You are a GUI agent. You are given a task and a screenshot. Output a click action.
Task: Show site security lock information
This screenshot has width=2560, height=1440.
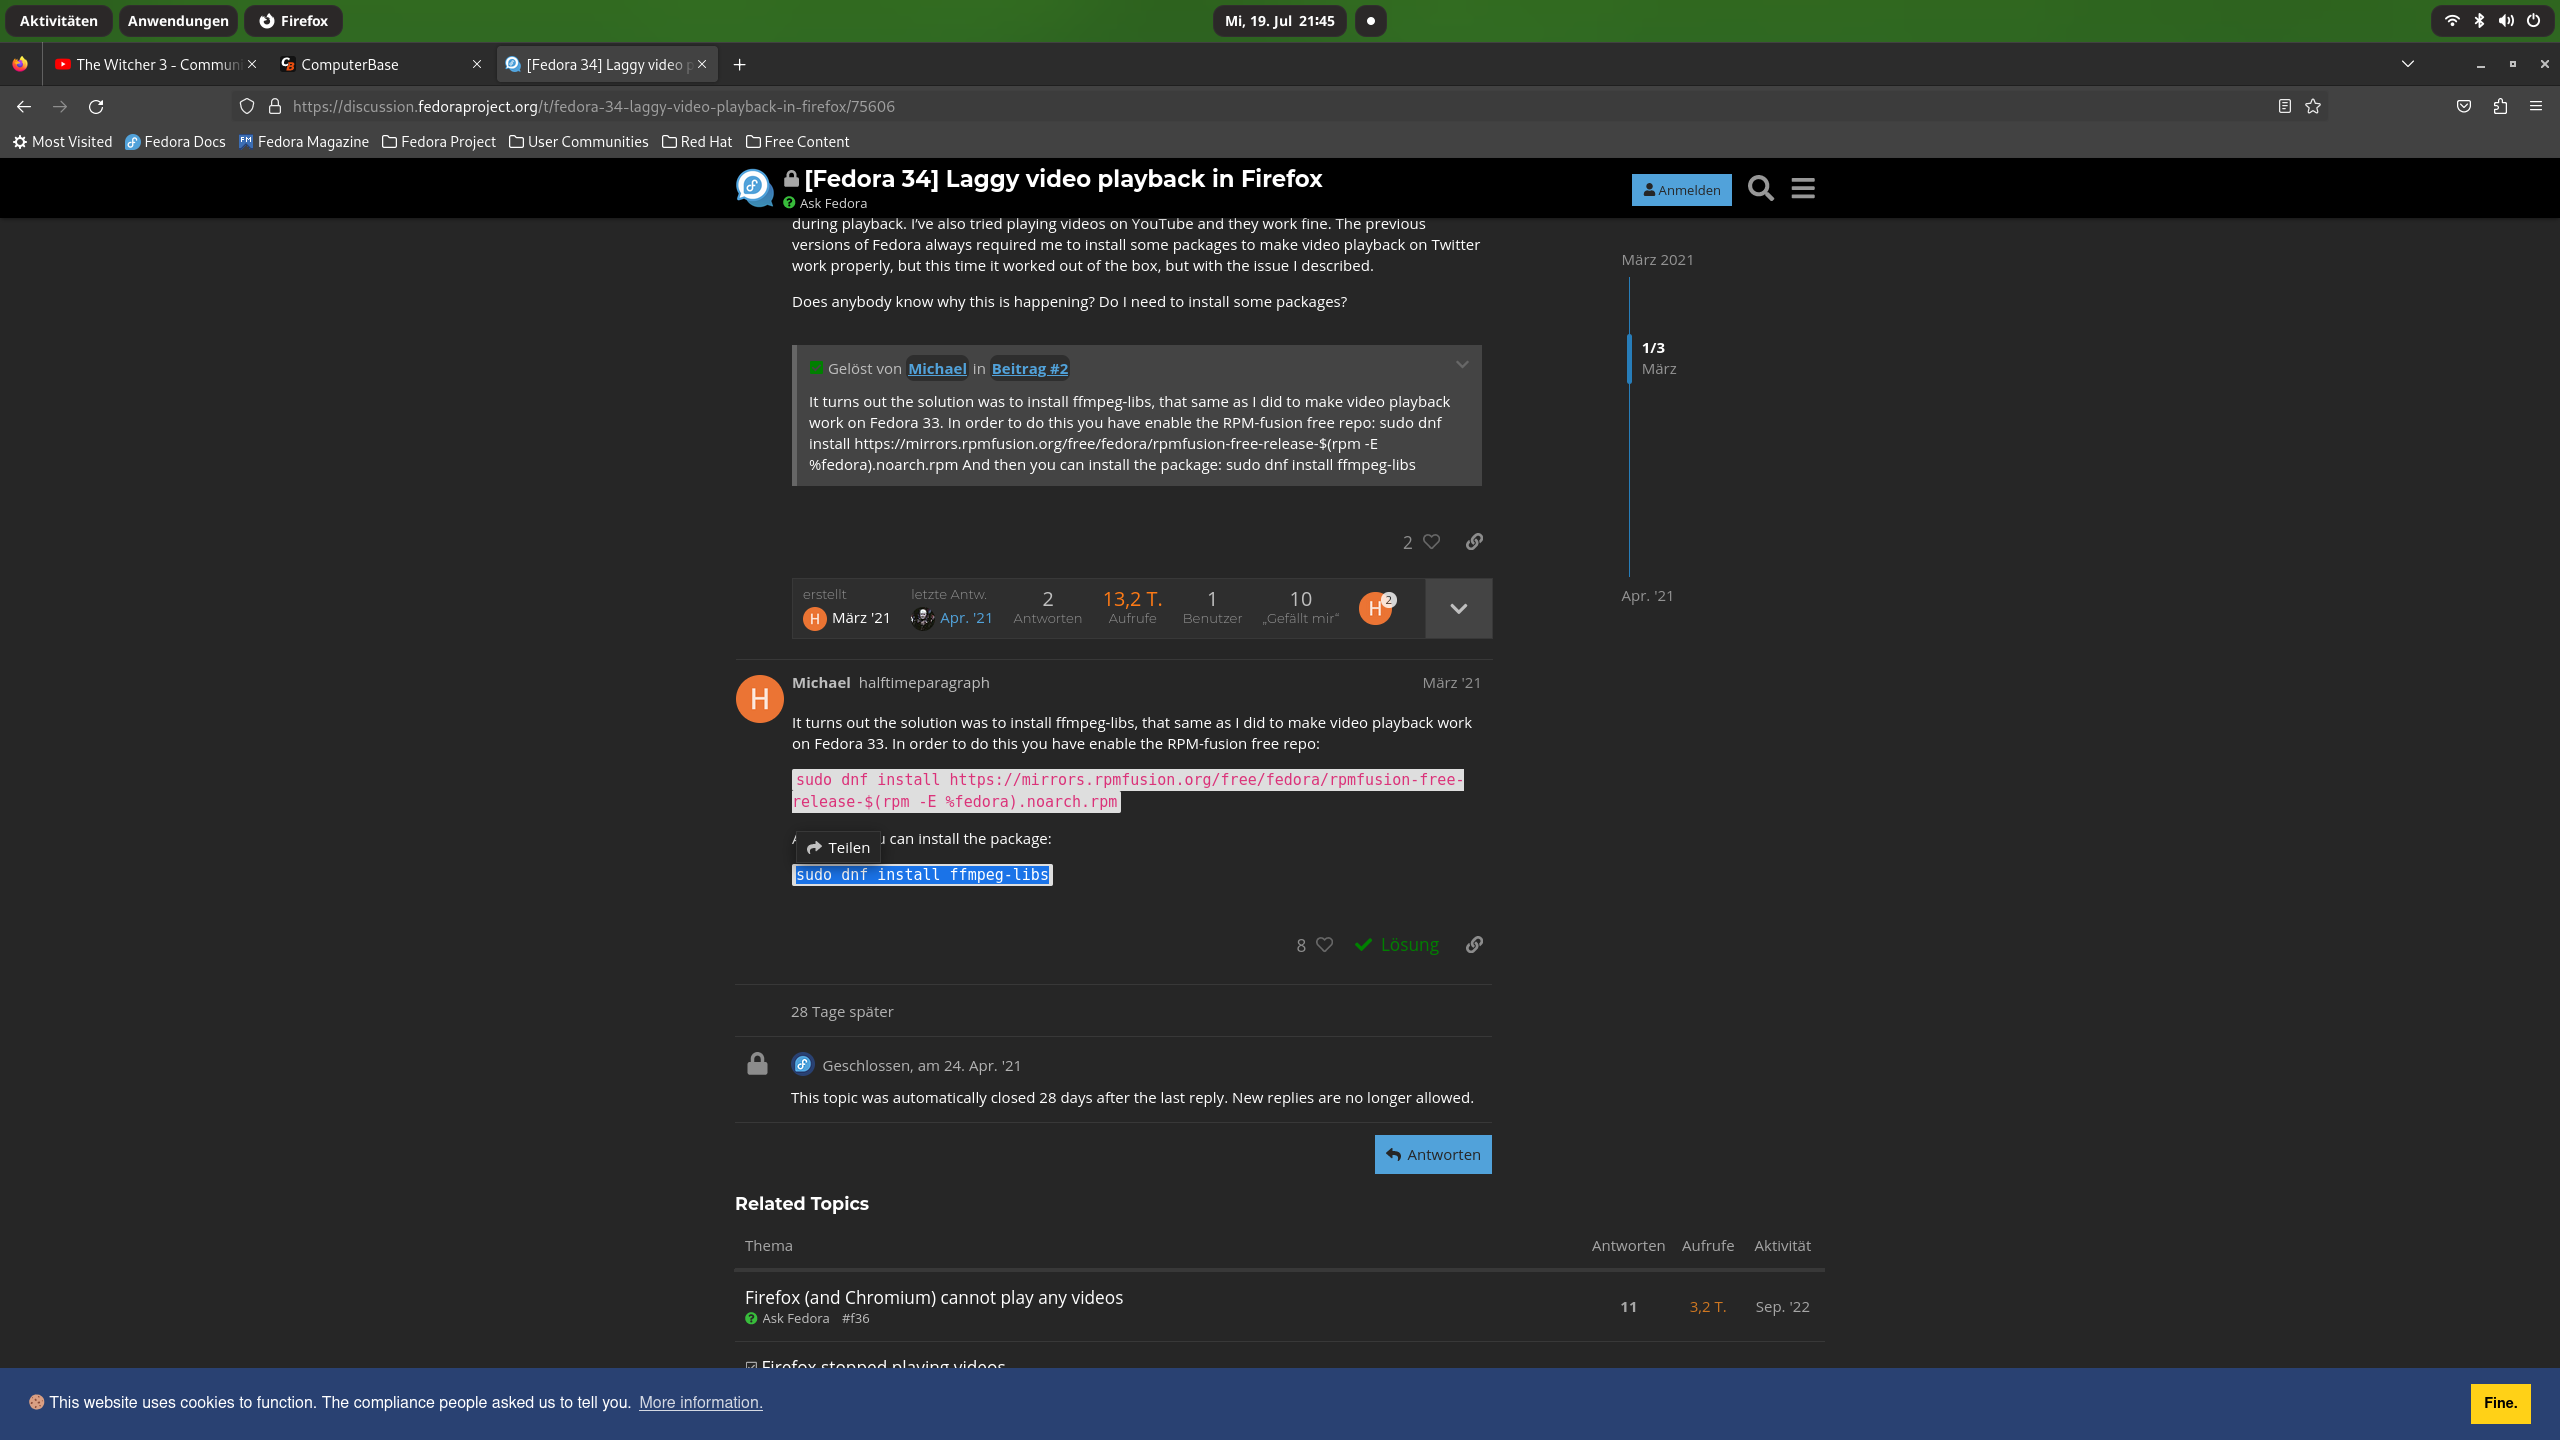[275, 106]
